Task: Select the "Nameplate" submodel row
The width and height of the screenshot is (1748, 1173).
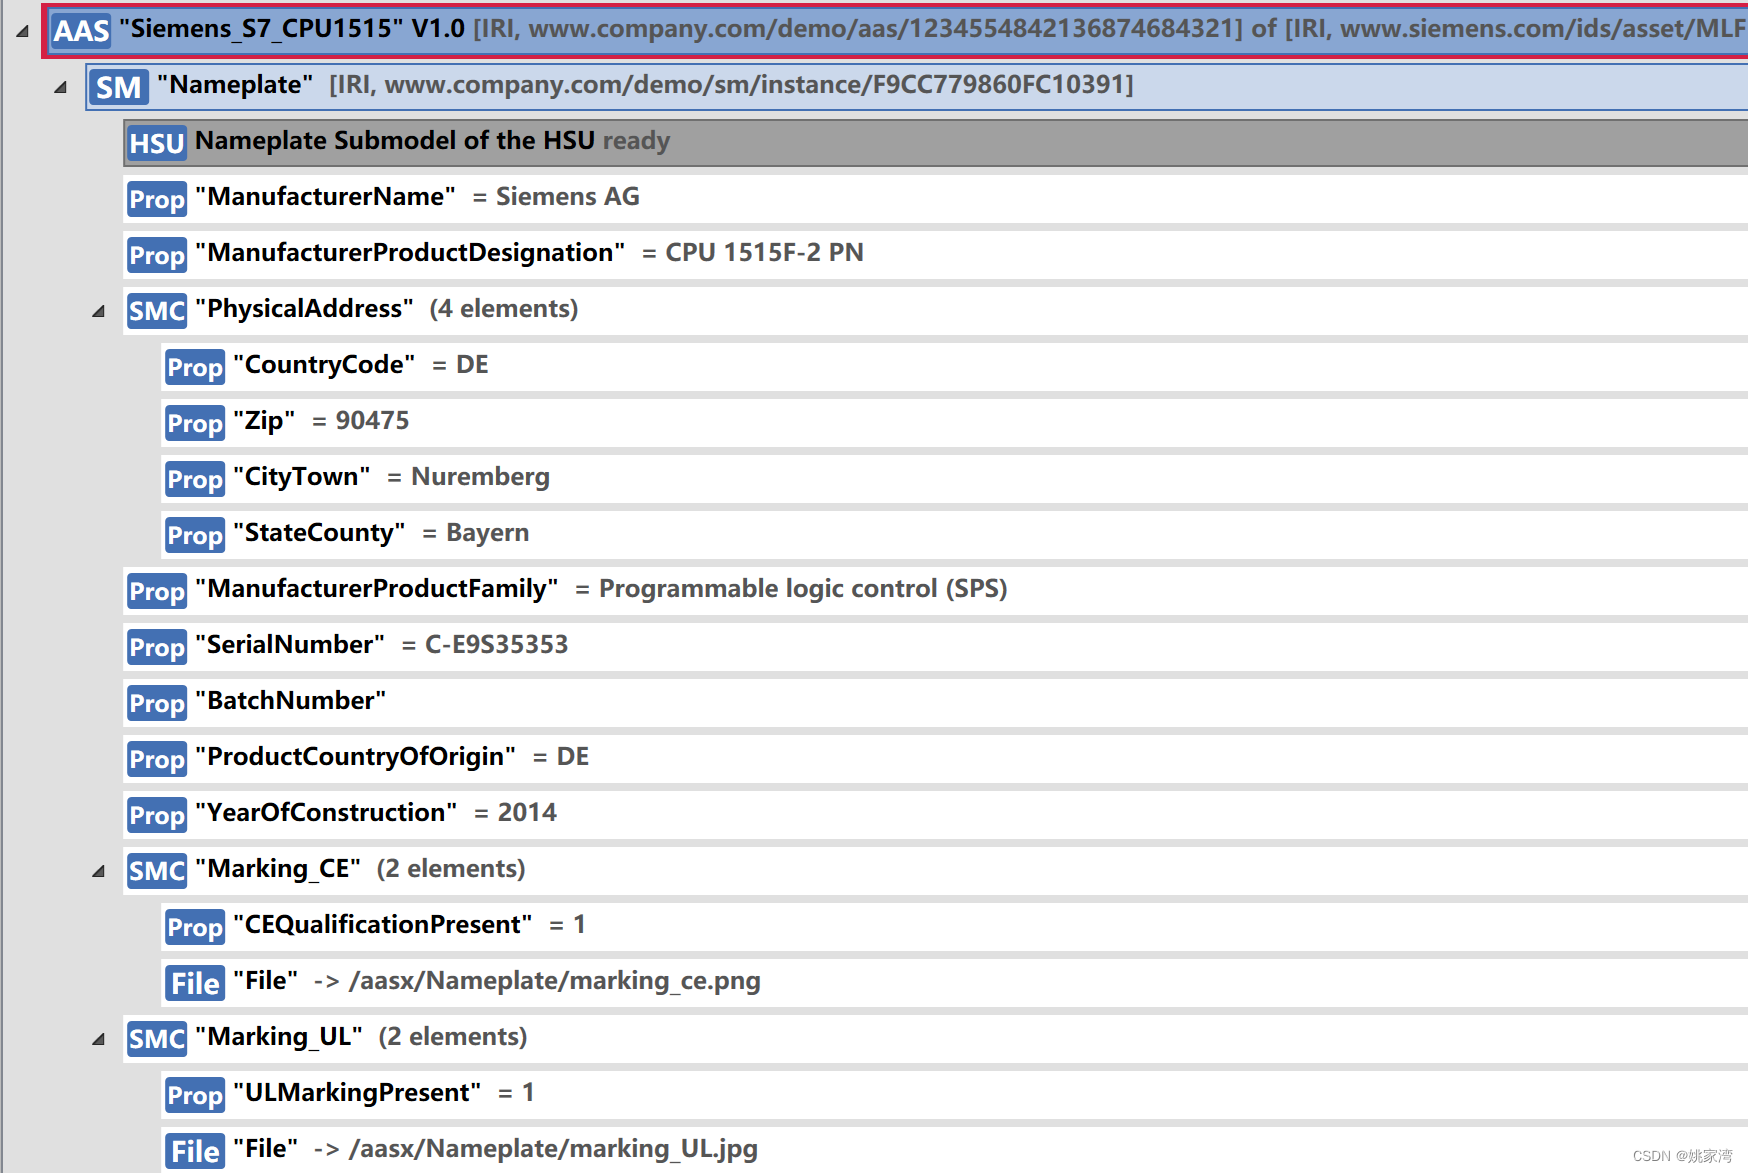Action: point(917,87)
